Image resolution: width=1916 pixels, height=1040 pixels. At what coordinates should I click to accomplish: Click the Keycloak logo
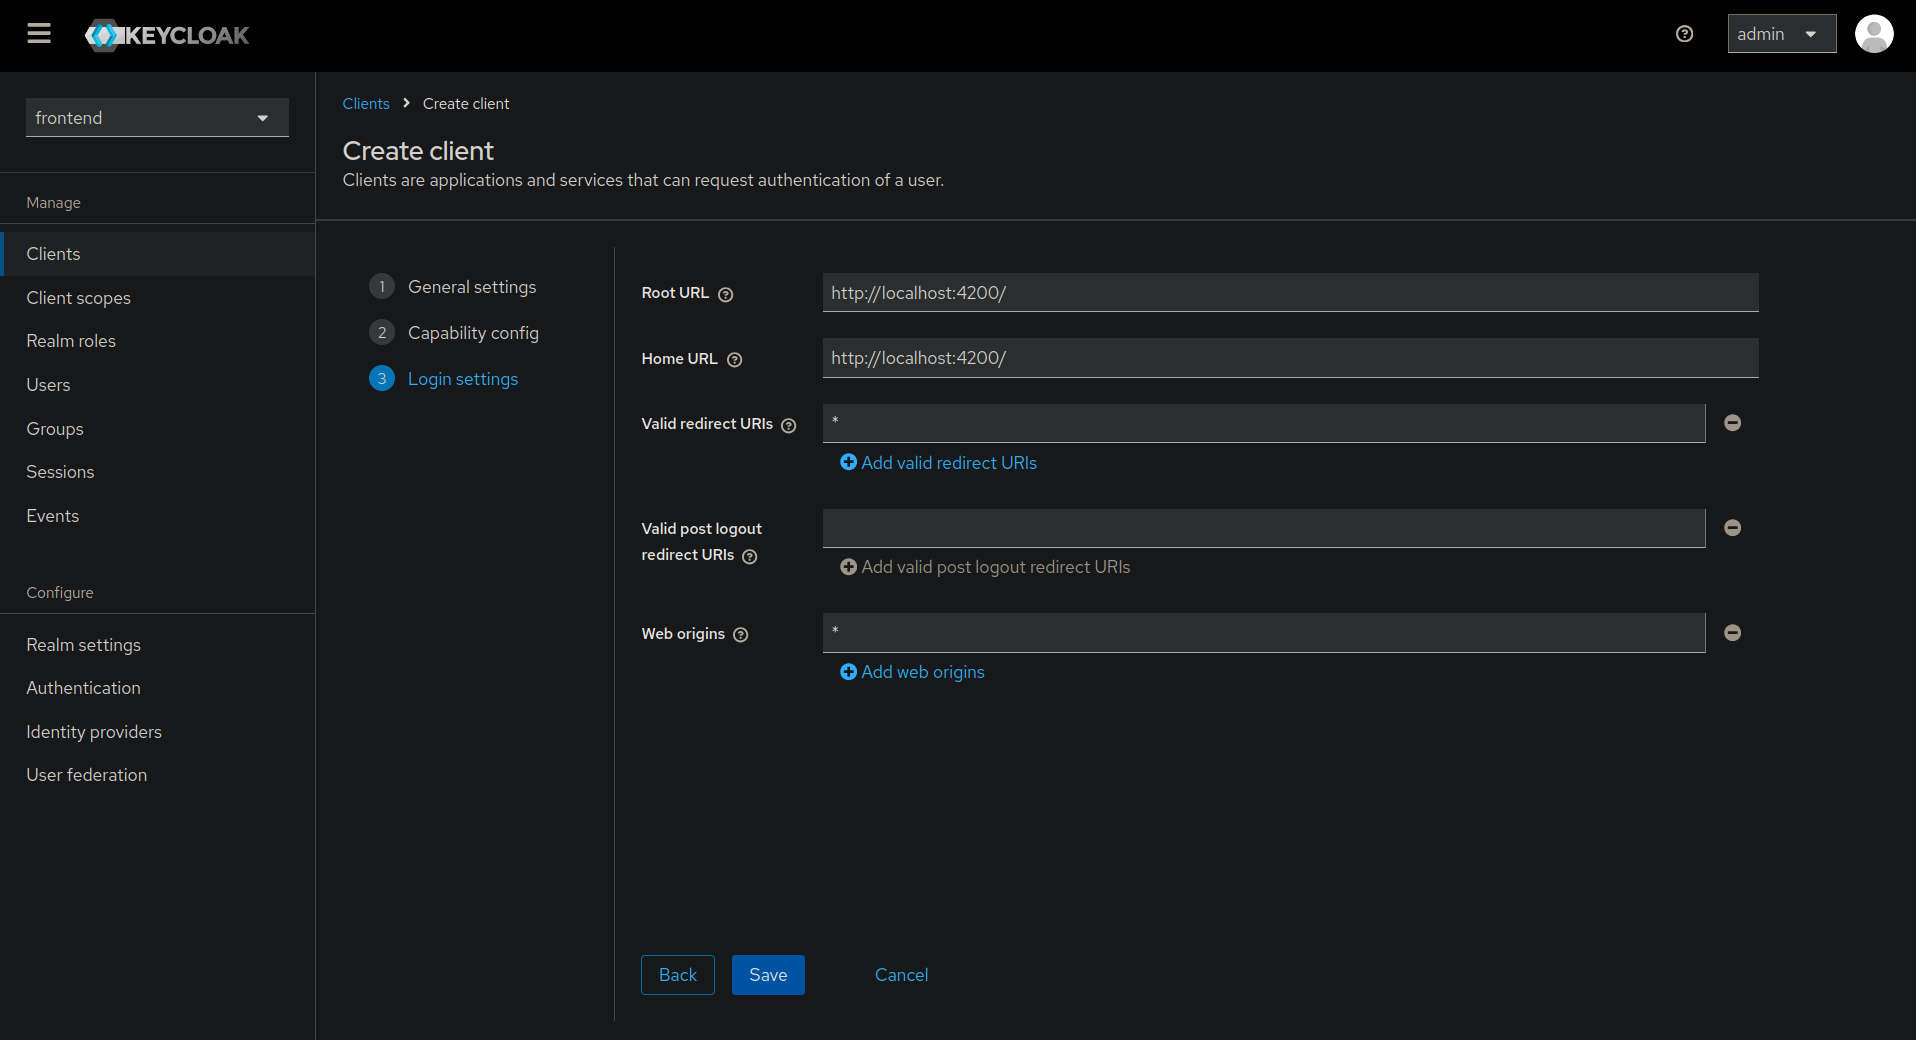[x=167, y=35]
